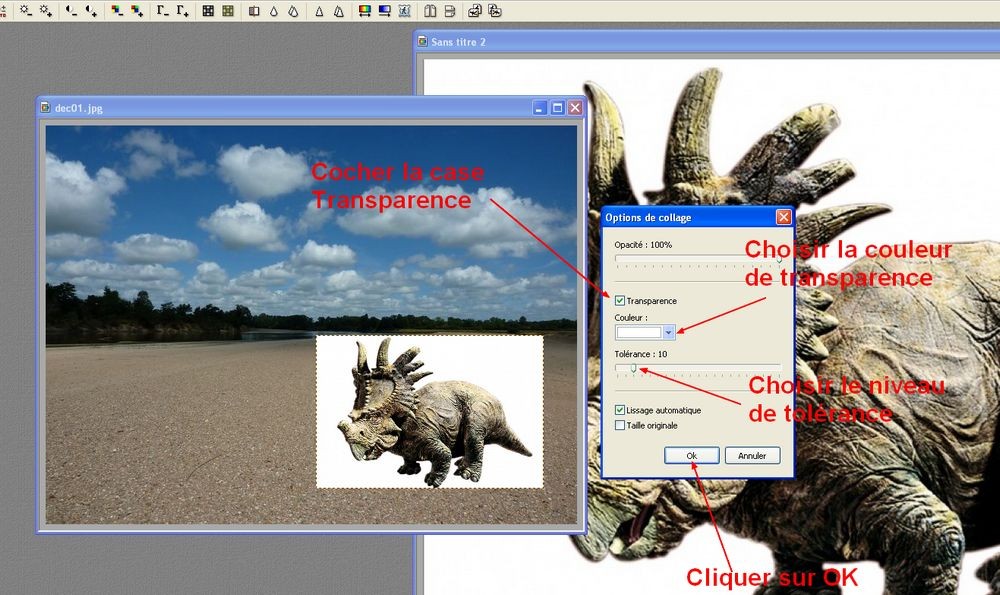Increase brightness with the sun plus icon
This screenshot has height=595, width=1000.
pyautogui.click(x=46, y=11)
